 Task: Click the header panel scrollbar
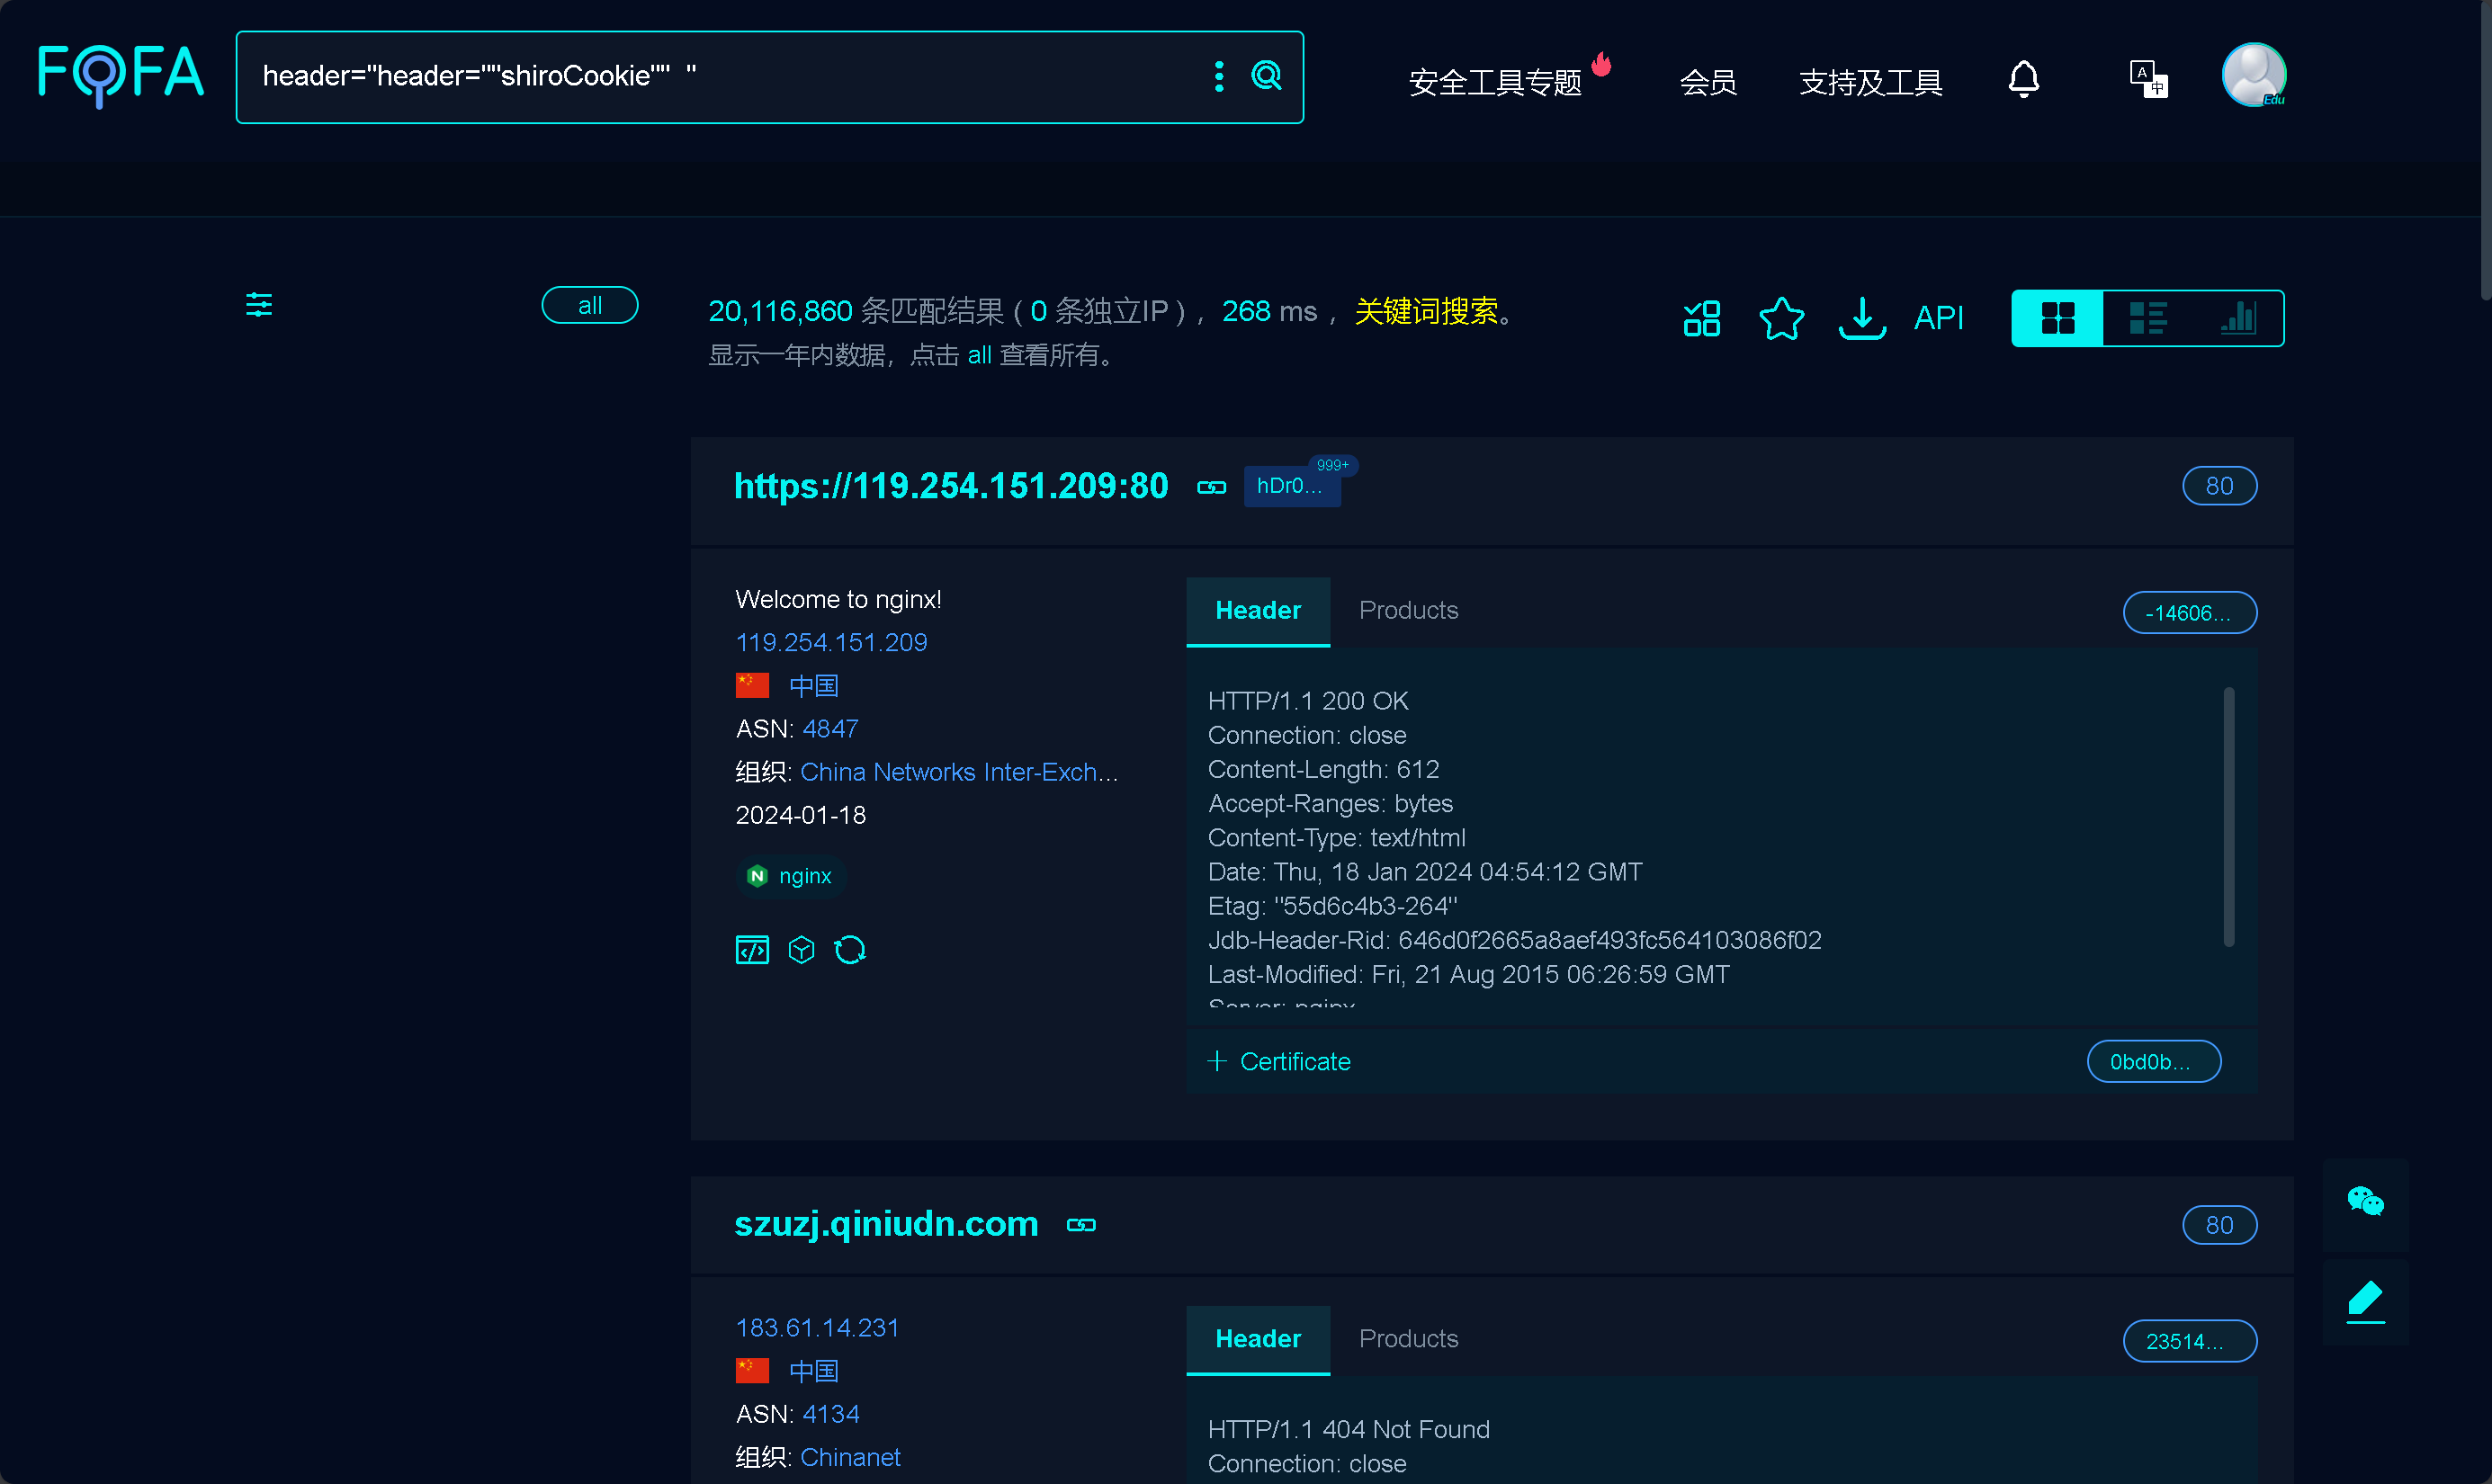click(2228, 815)
